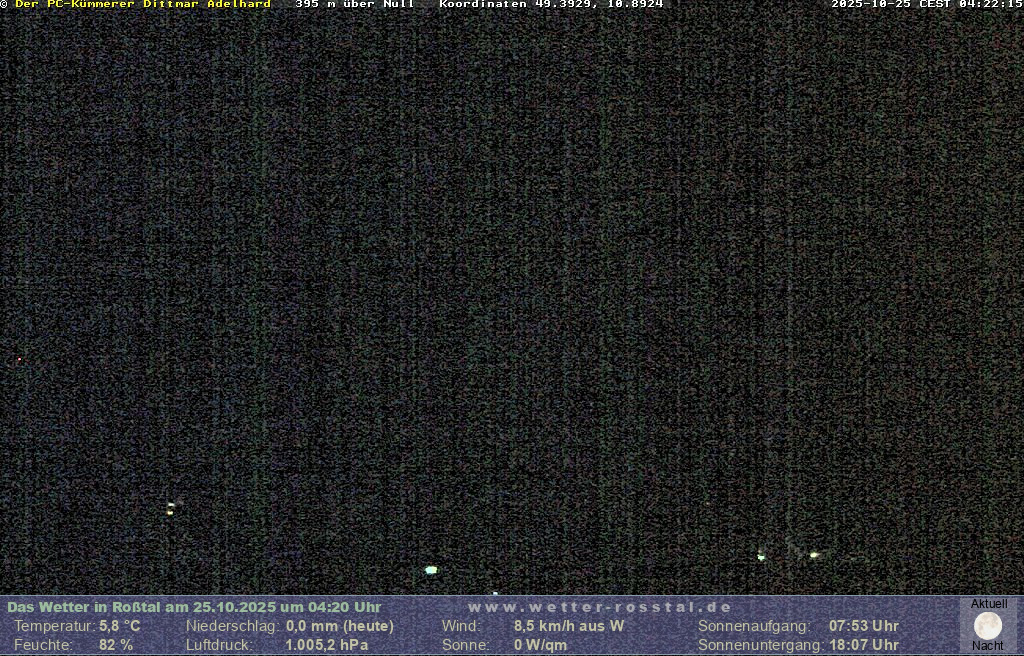The height and width of the screenshot is (656, 1024).
Task: Click the Das Wetter in Roßtal heading
Action: (194, 607)
